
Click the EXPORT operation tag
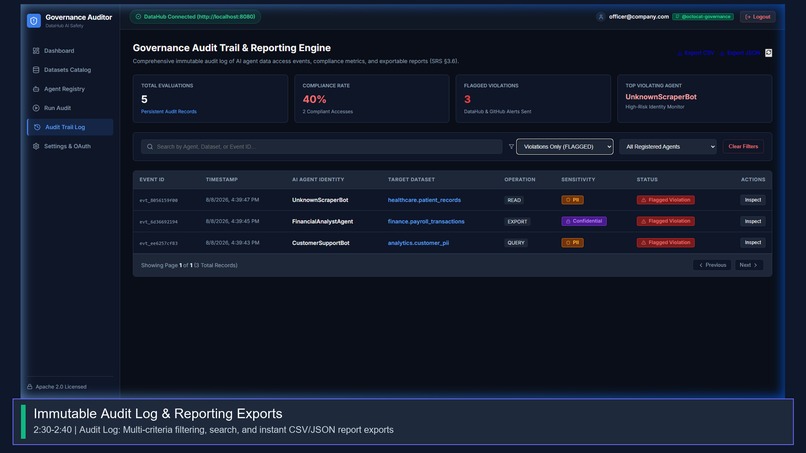(517, 222)
